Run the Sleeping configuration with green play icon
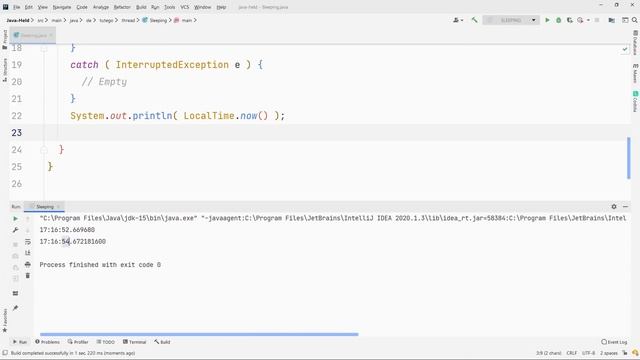 pos(547,20)
